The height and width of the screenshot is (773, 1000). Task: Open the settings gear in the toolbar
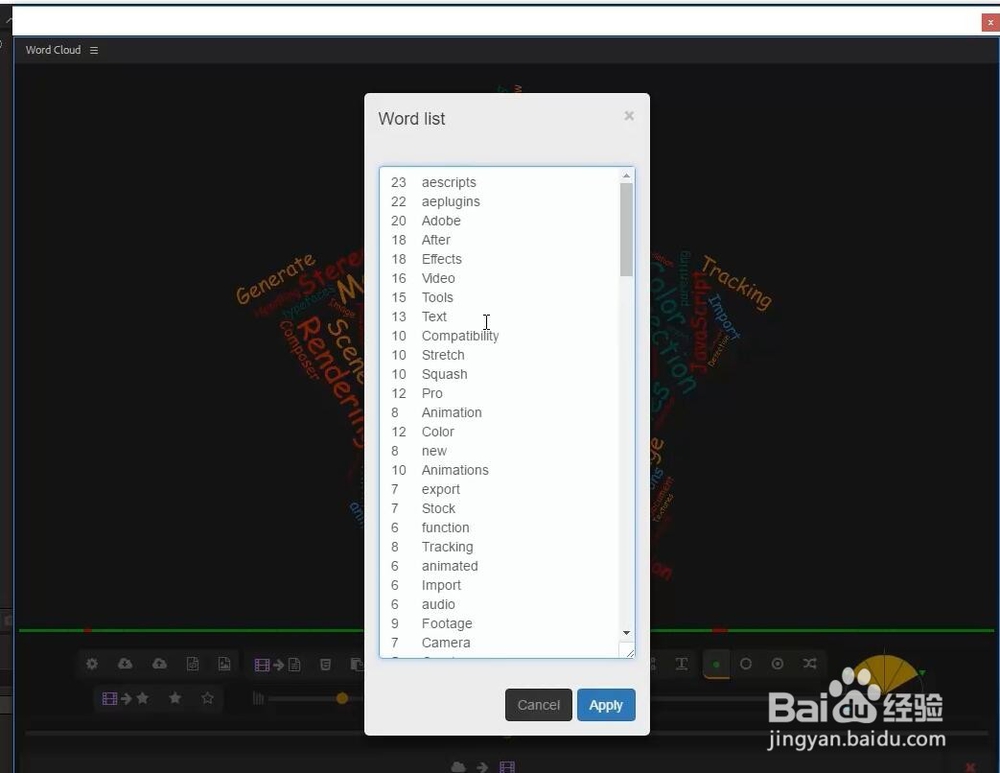[x=92, y=664]
